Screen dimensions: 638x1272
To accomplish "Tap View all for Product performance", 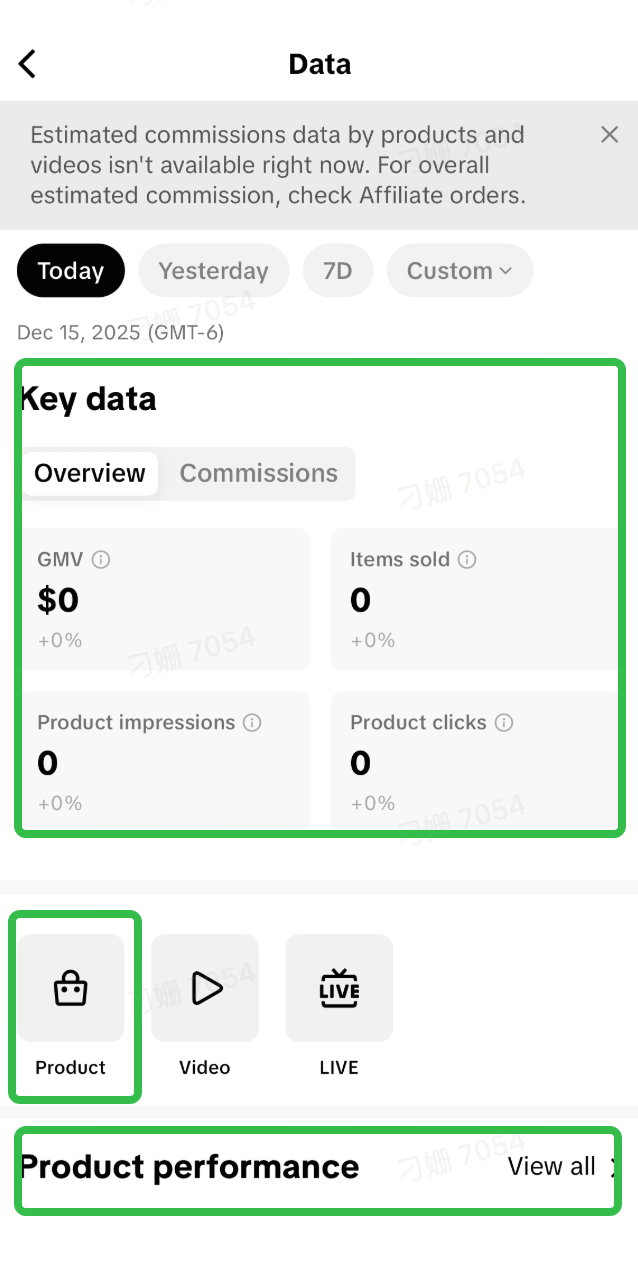I will coord(551,1167).
